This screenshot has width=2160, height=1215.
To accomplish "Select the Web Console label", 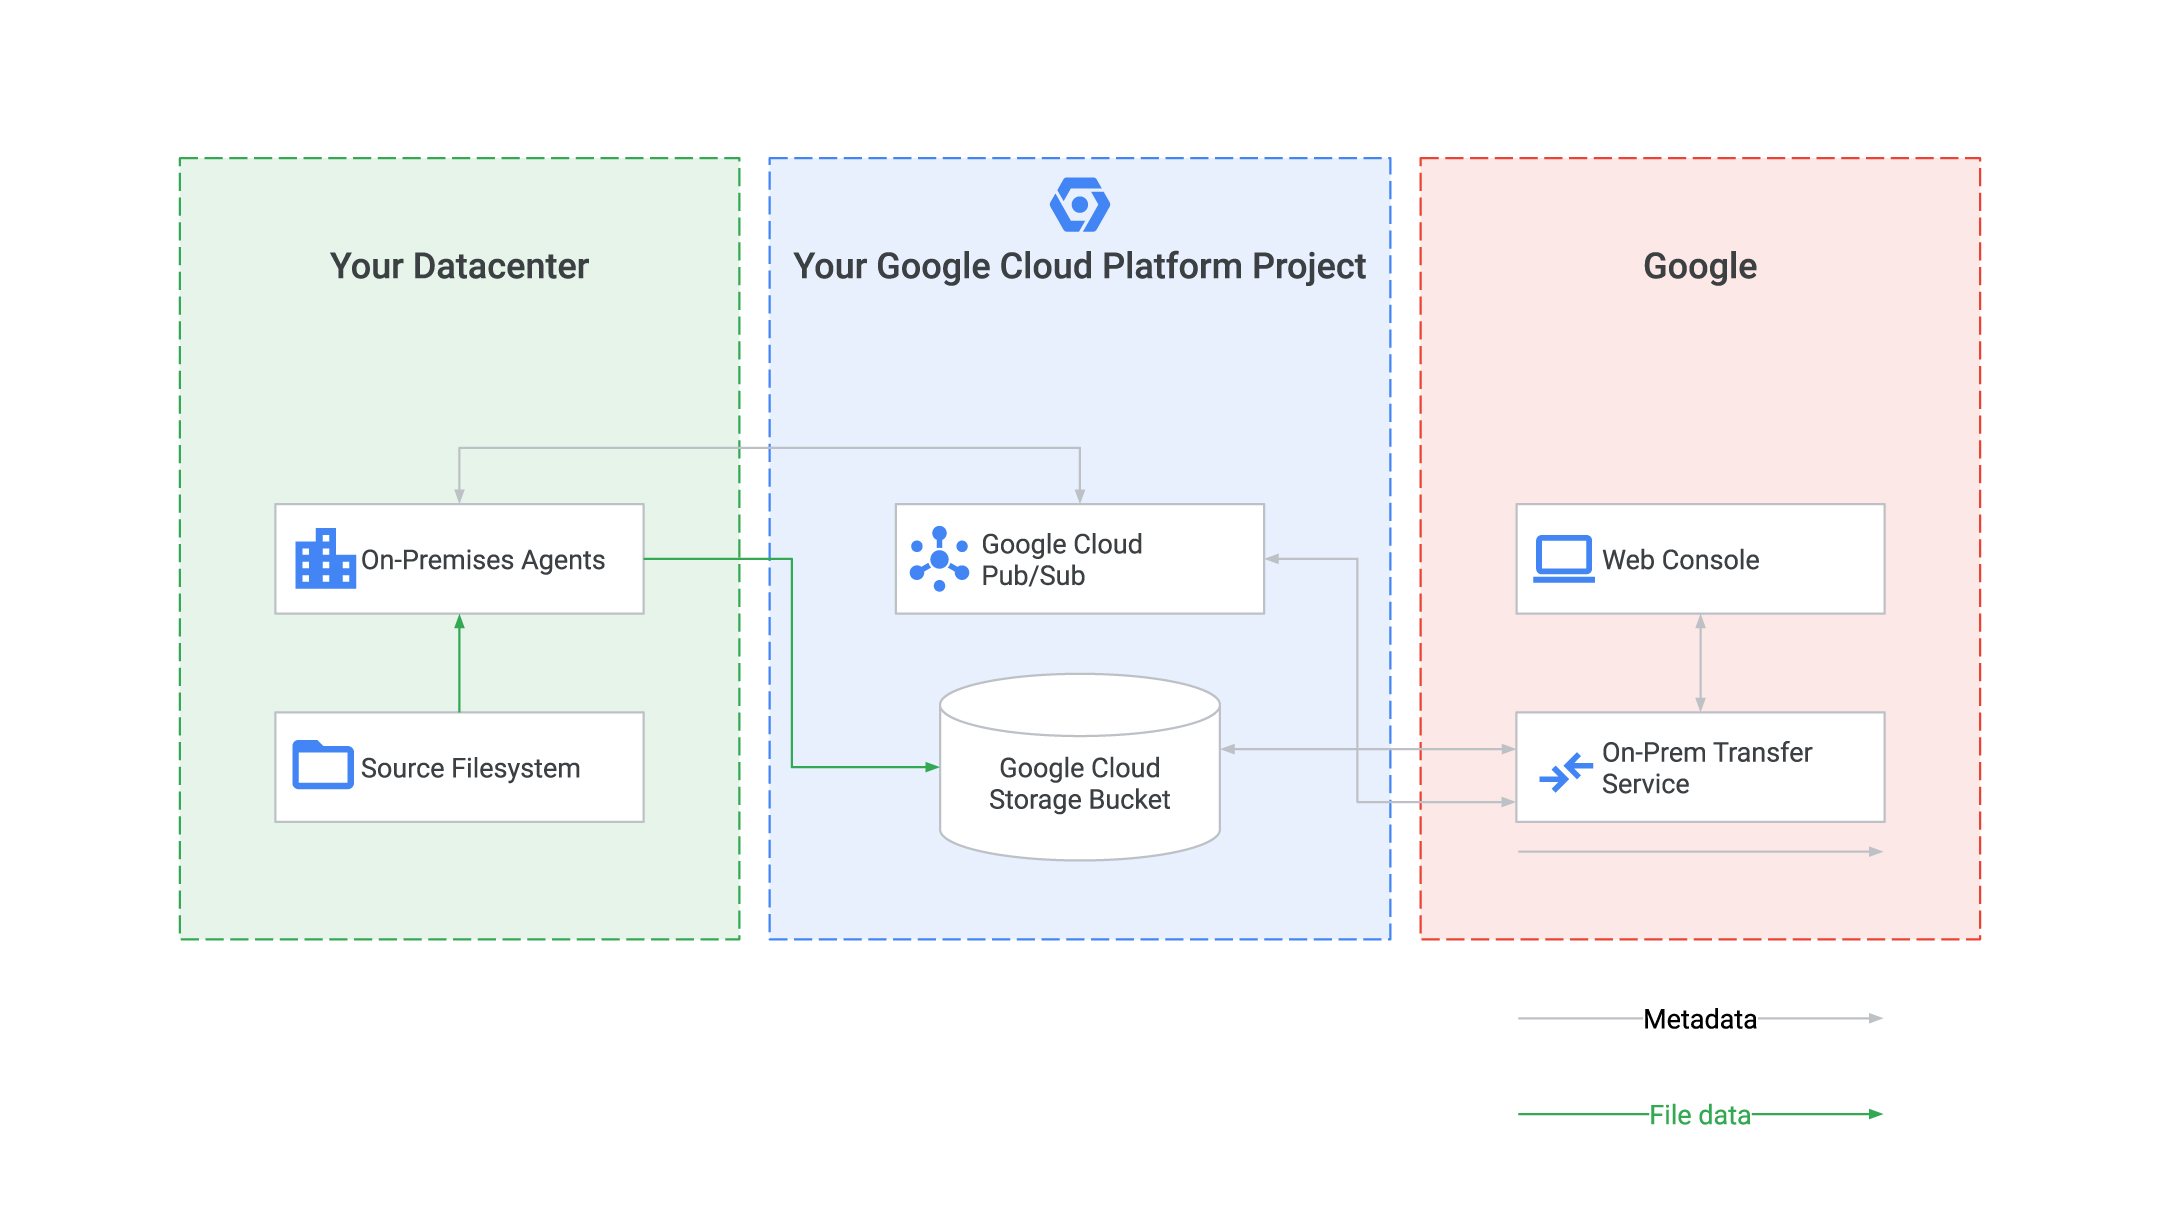I will (x=1680, y=560).
